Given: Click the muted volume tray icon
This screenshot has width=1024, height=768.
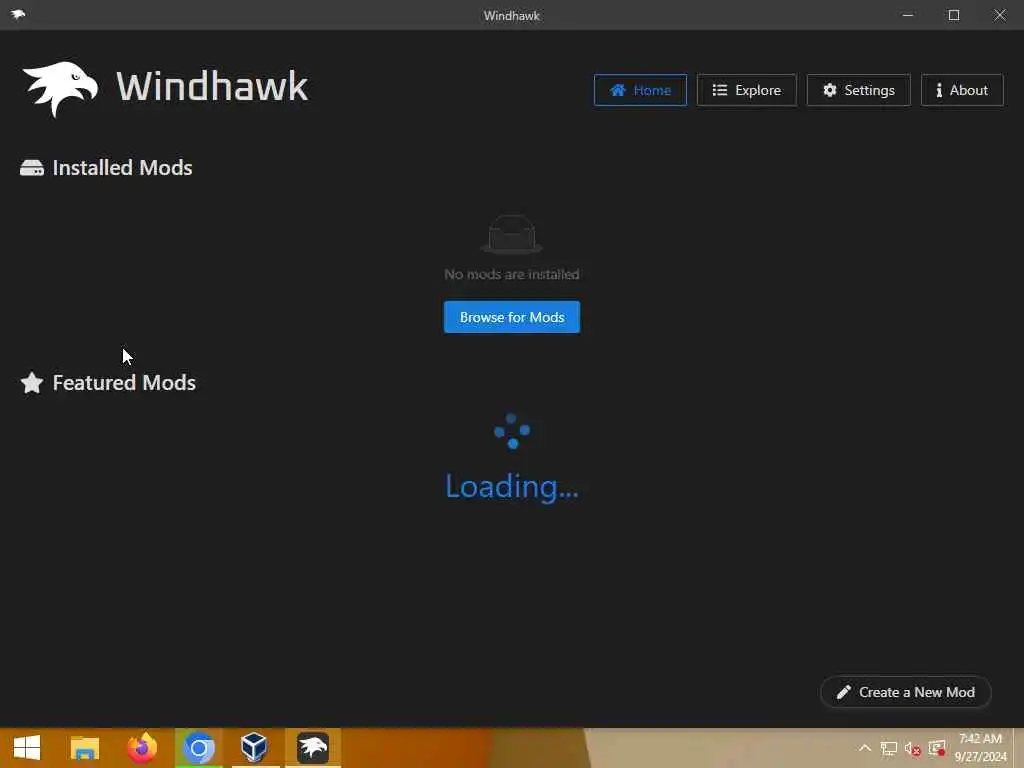Looking at the screenshot, I should coord(913,748).
